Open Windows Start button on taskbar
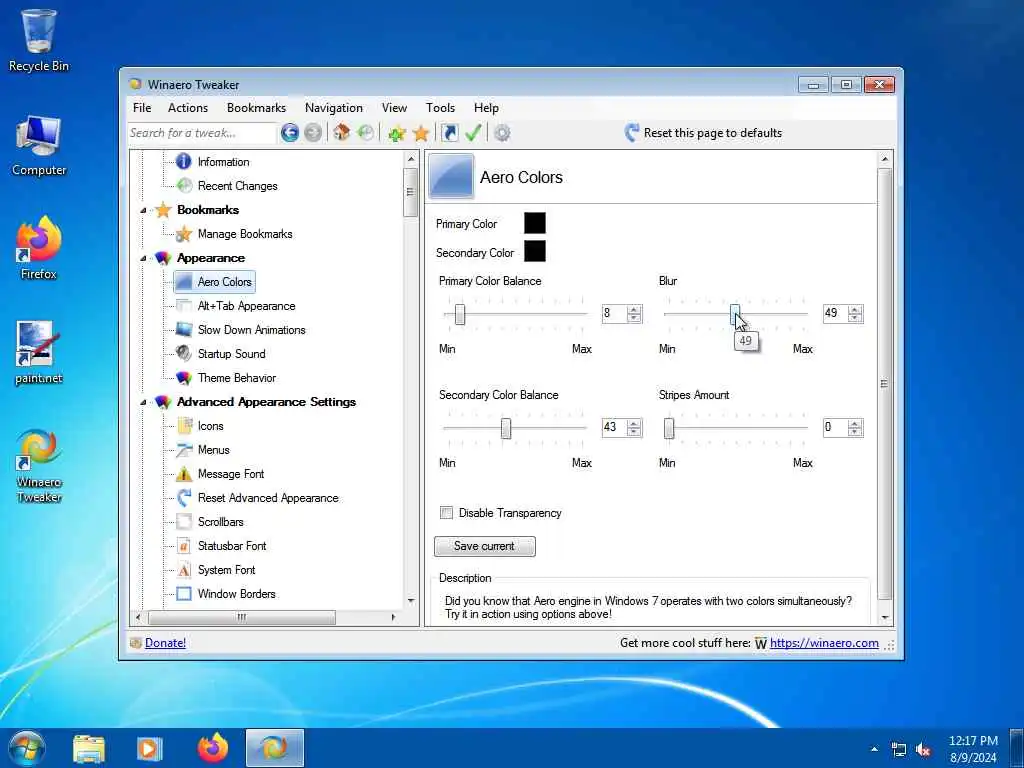Screen dimensions: 1024x768 [x=27, y=748]
